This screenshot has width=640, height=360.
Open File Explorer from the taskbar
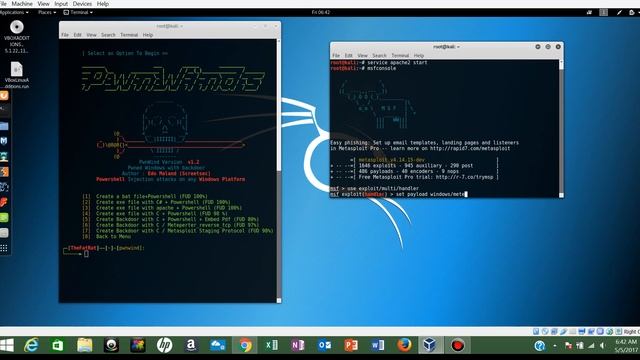click(84, 345)
